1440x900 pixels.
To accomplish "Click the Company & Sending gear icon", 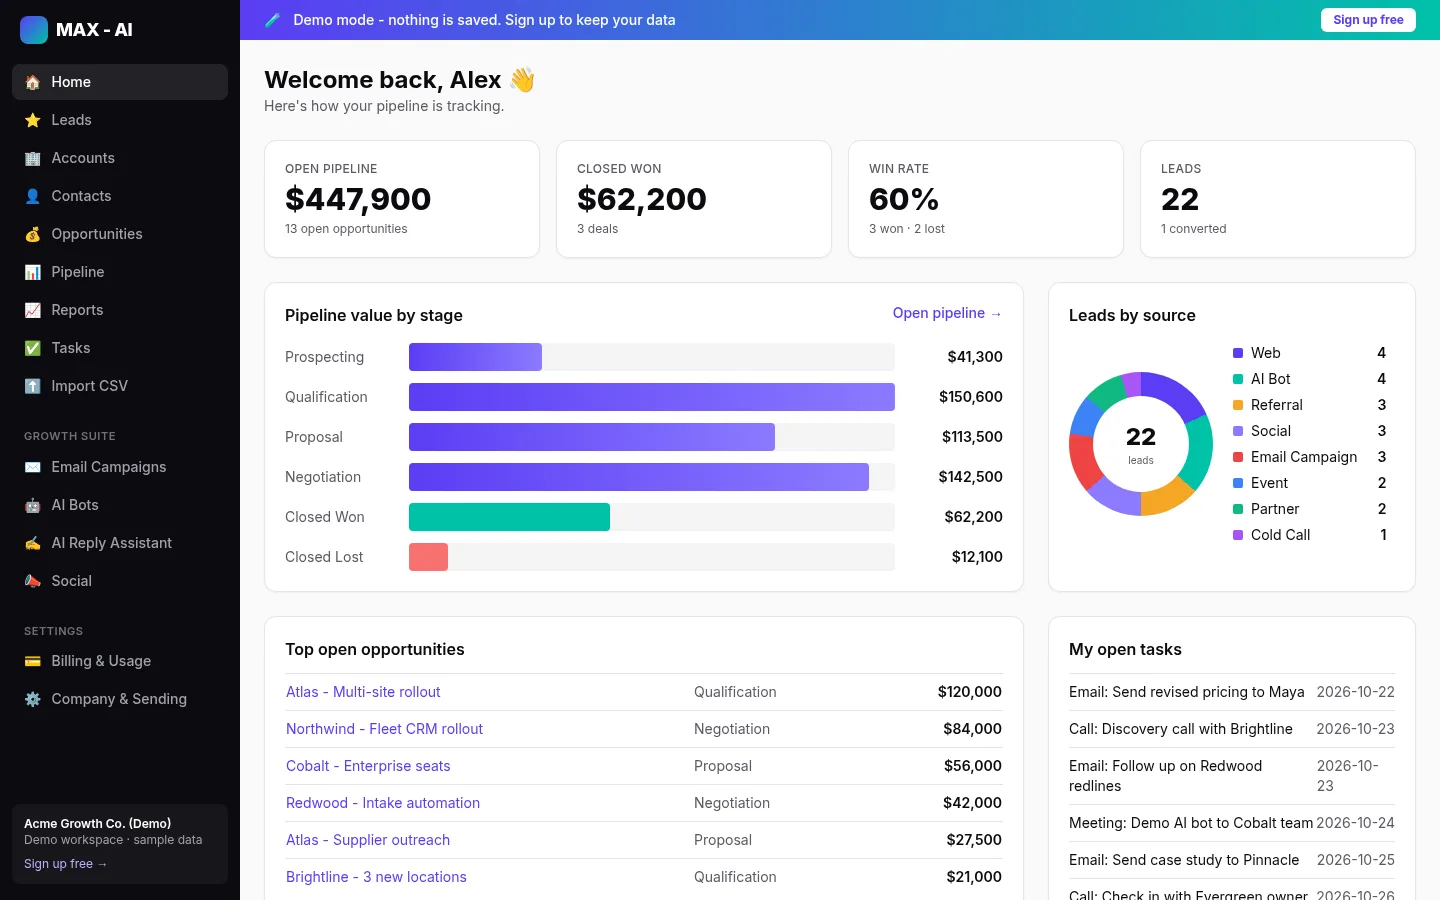I will [33, 699].
